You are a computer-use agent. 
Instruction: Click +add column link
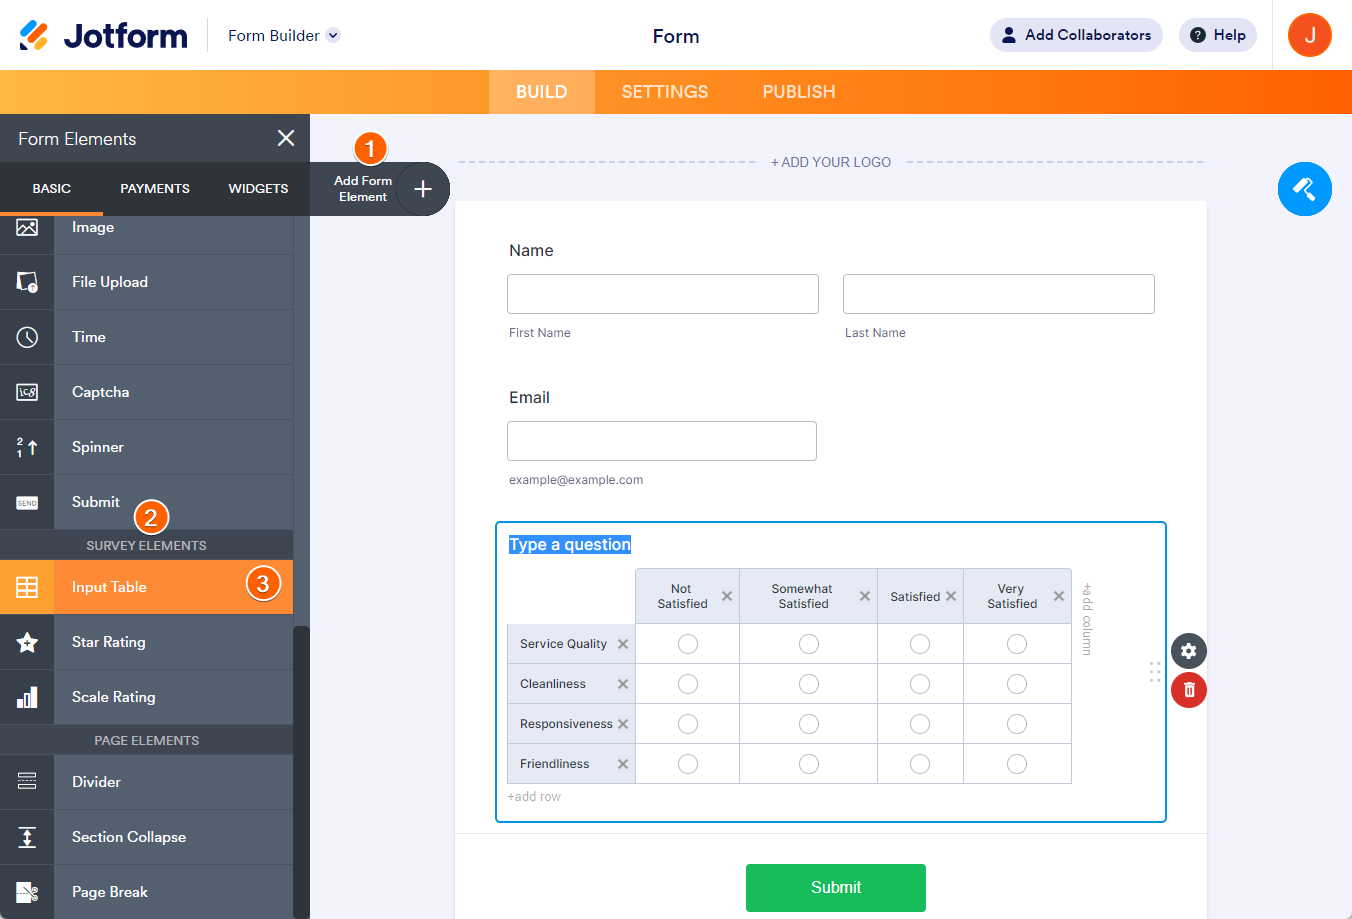coord(1087,619)
